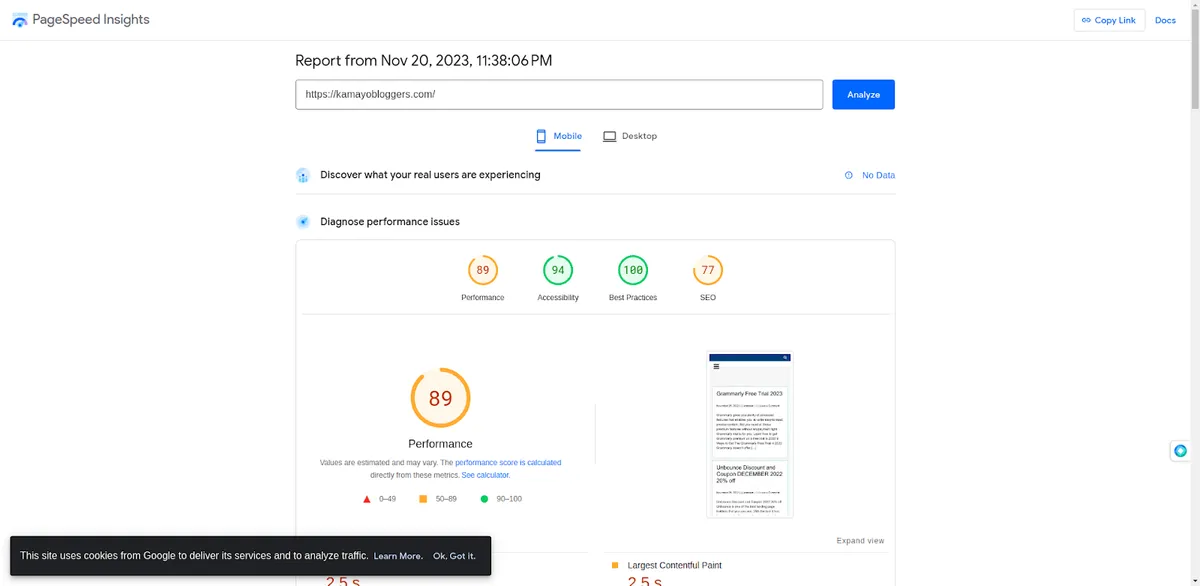This screenshot has width=1200, height=586.
Task: Click the real users experience section icon
Action: point(303,175)
